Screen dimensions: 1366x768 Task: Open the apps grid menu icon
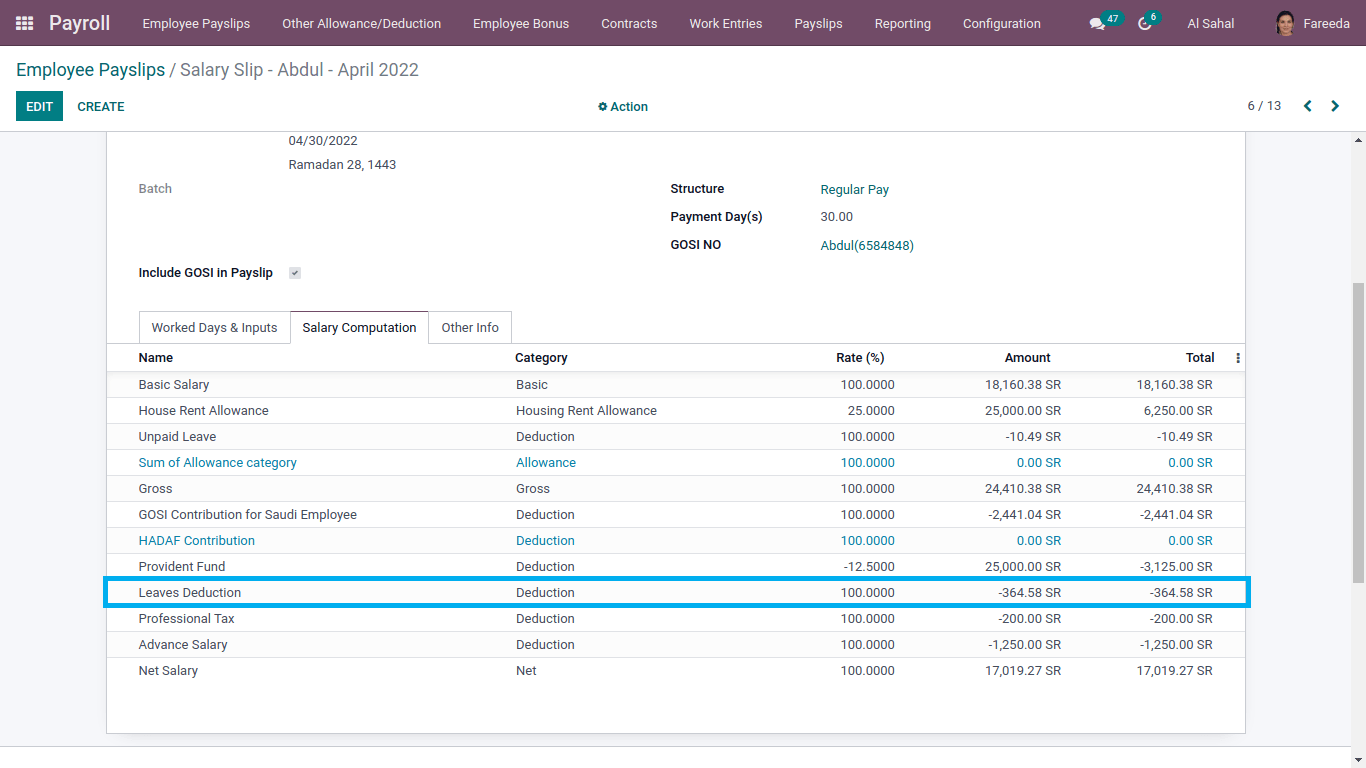click(x=24, y=23)
